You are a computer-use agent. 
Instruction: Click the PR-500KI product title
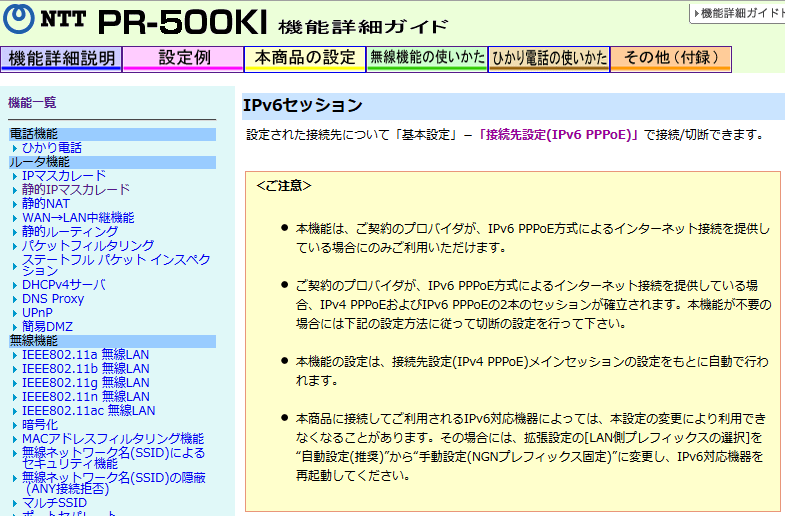182,22
